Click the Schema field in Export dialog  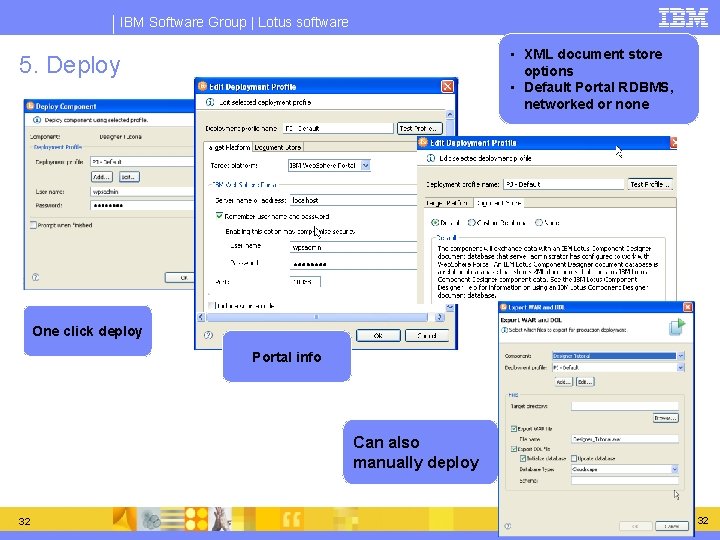(x=624, y=480)
